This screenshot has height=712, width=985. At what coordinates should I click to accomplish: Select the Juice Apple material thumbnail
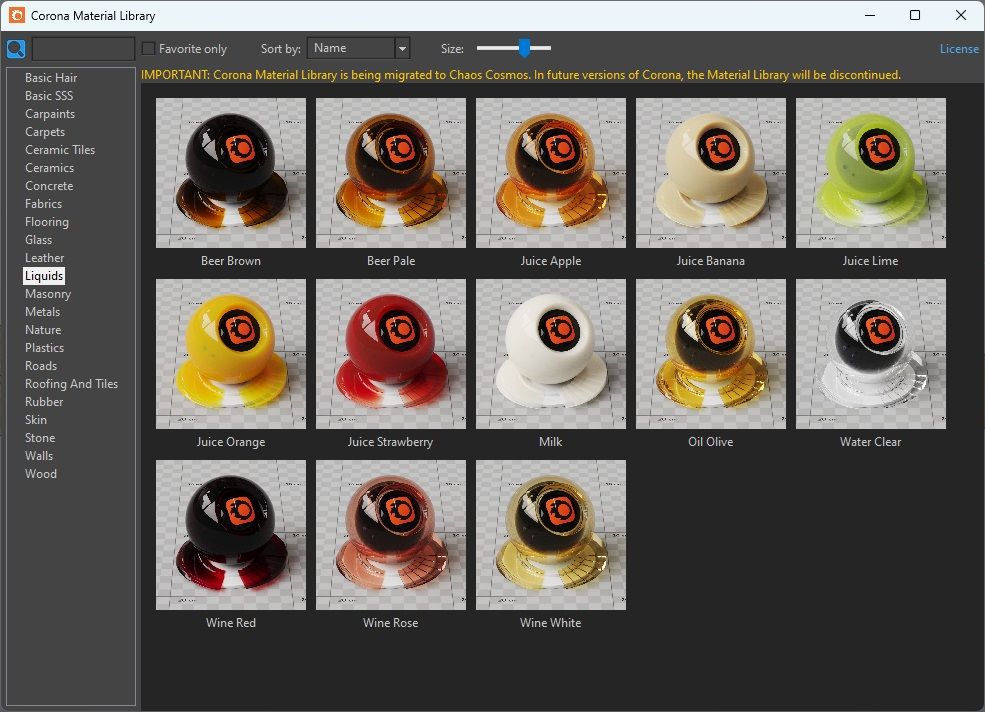tap(551, 173)
